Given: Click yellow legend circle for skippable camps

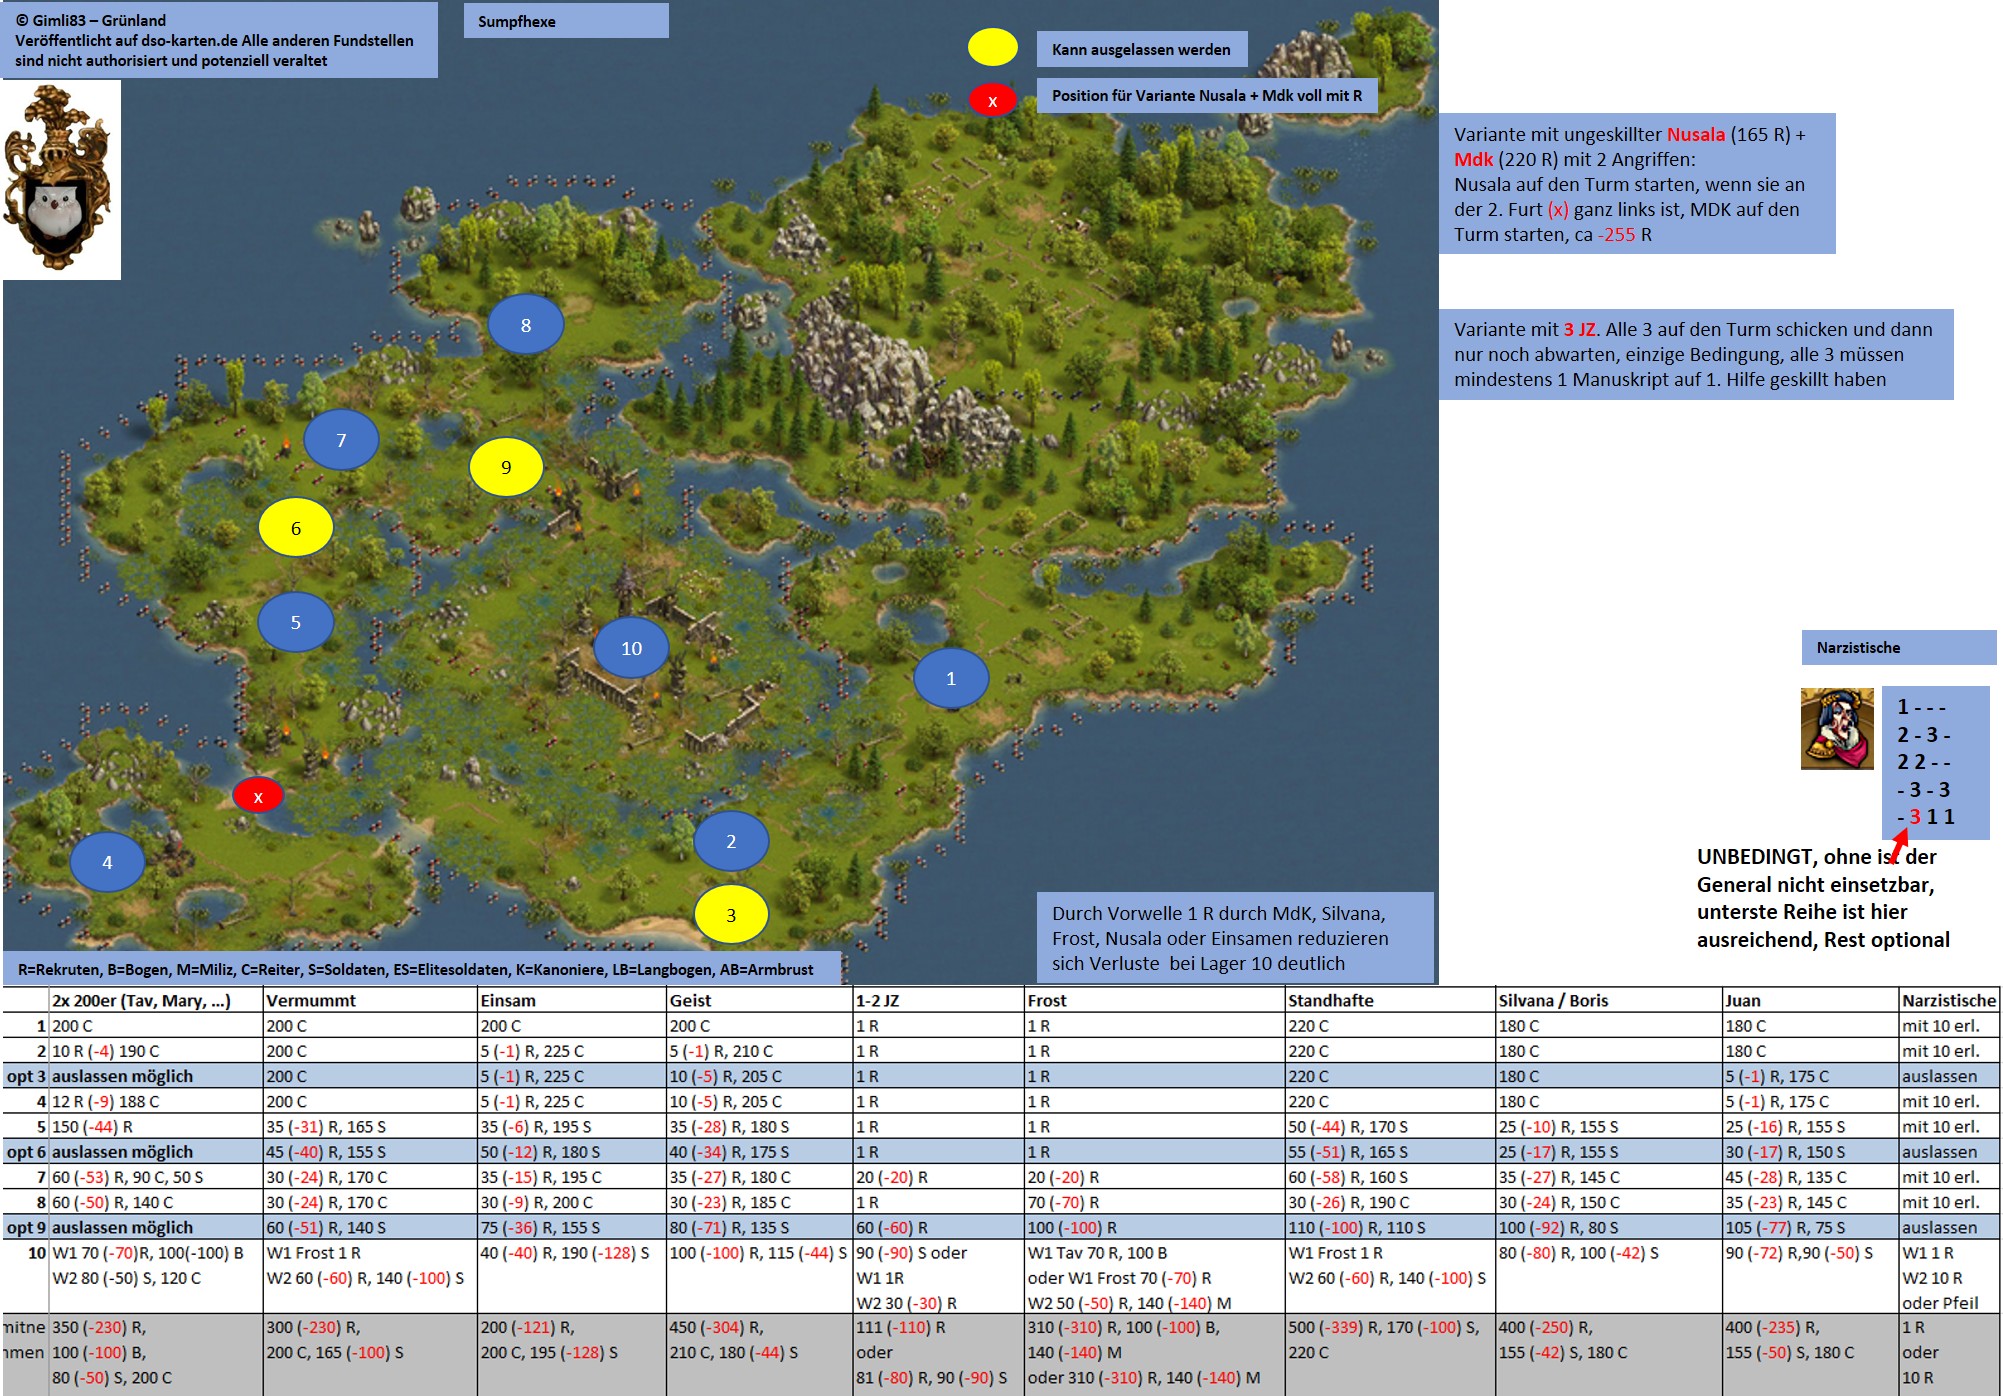Looking at the screenshot, I should tap(992, 48).
